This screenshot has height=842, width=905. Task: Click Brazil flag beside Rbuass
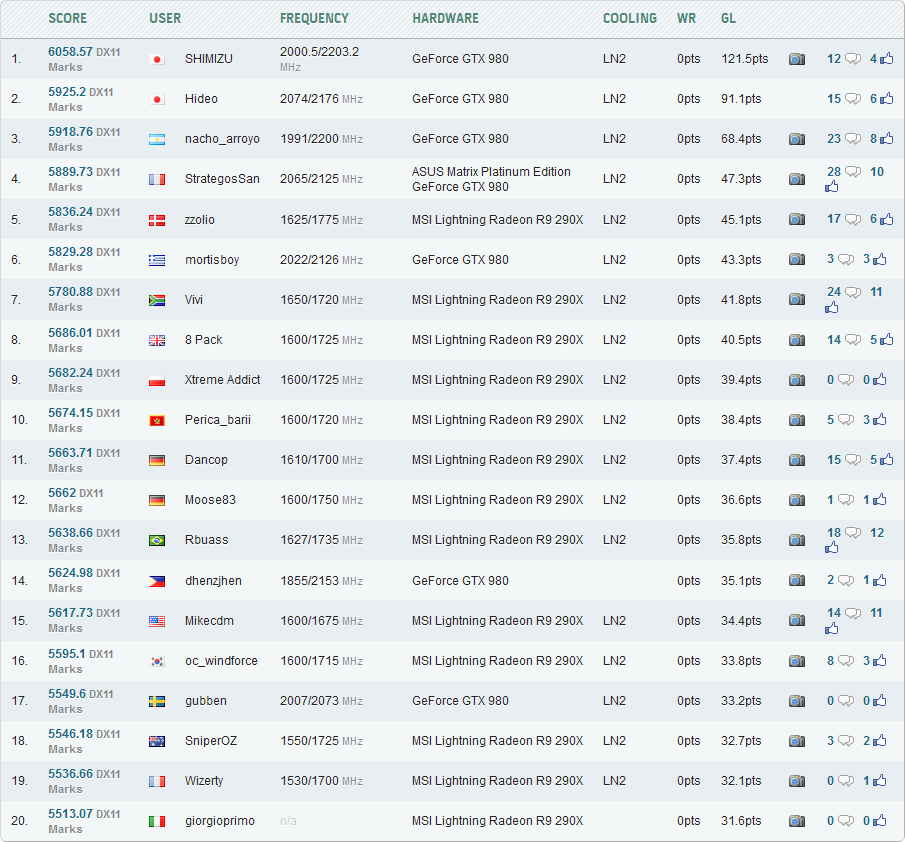[156, 541]
